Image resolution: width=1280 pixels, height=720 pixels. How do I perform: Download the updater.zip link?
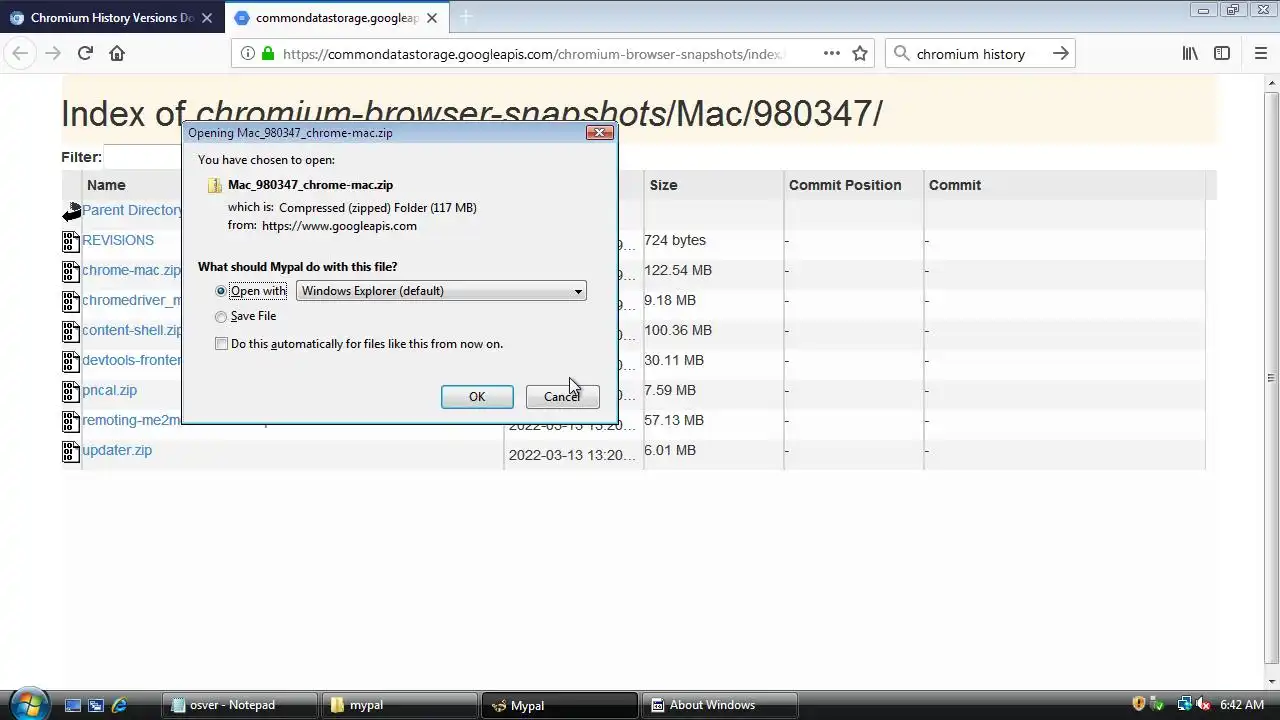(x=117, y=450)
